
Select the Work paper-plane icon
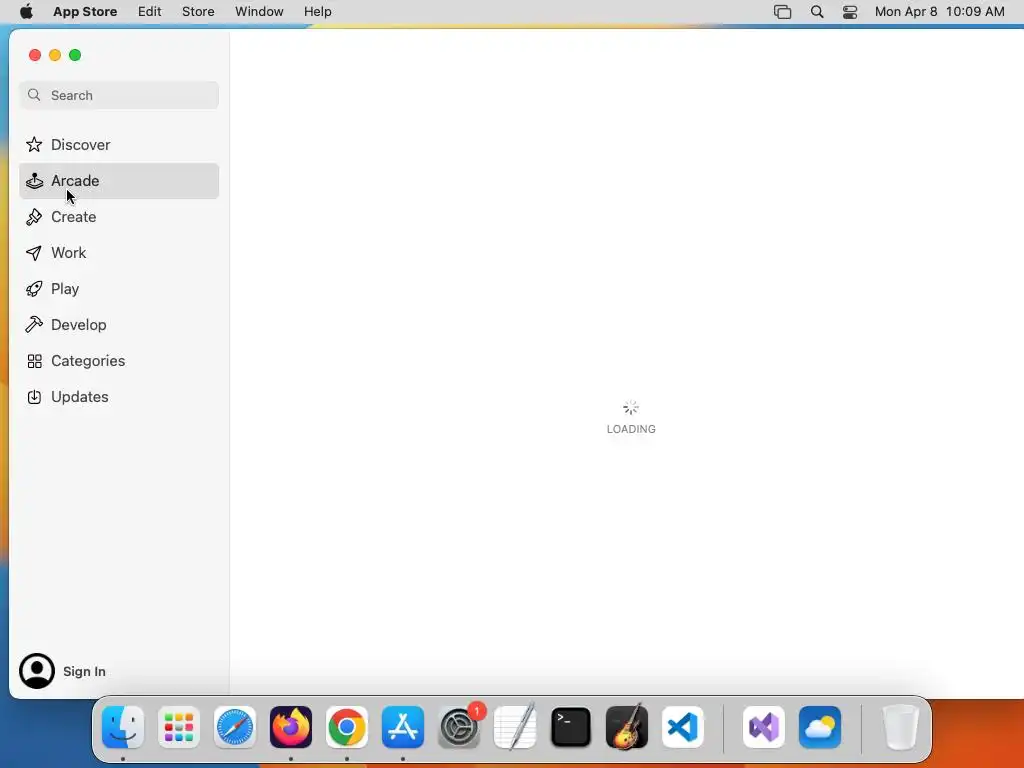pyautogui.click(x=34, y=253)
